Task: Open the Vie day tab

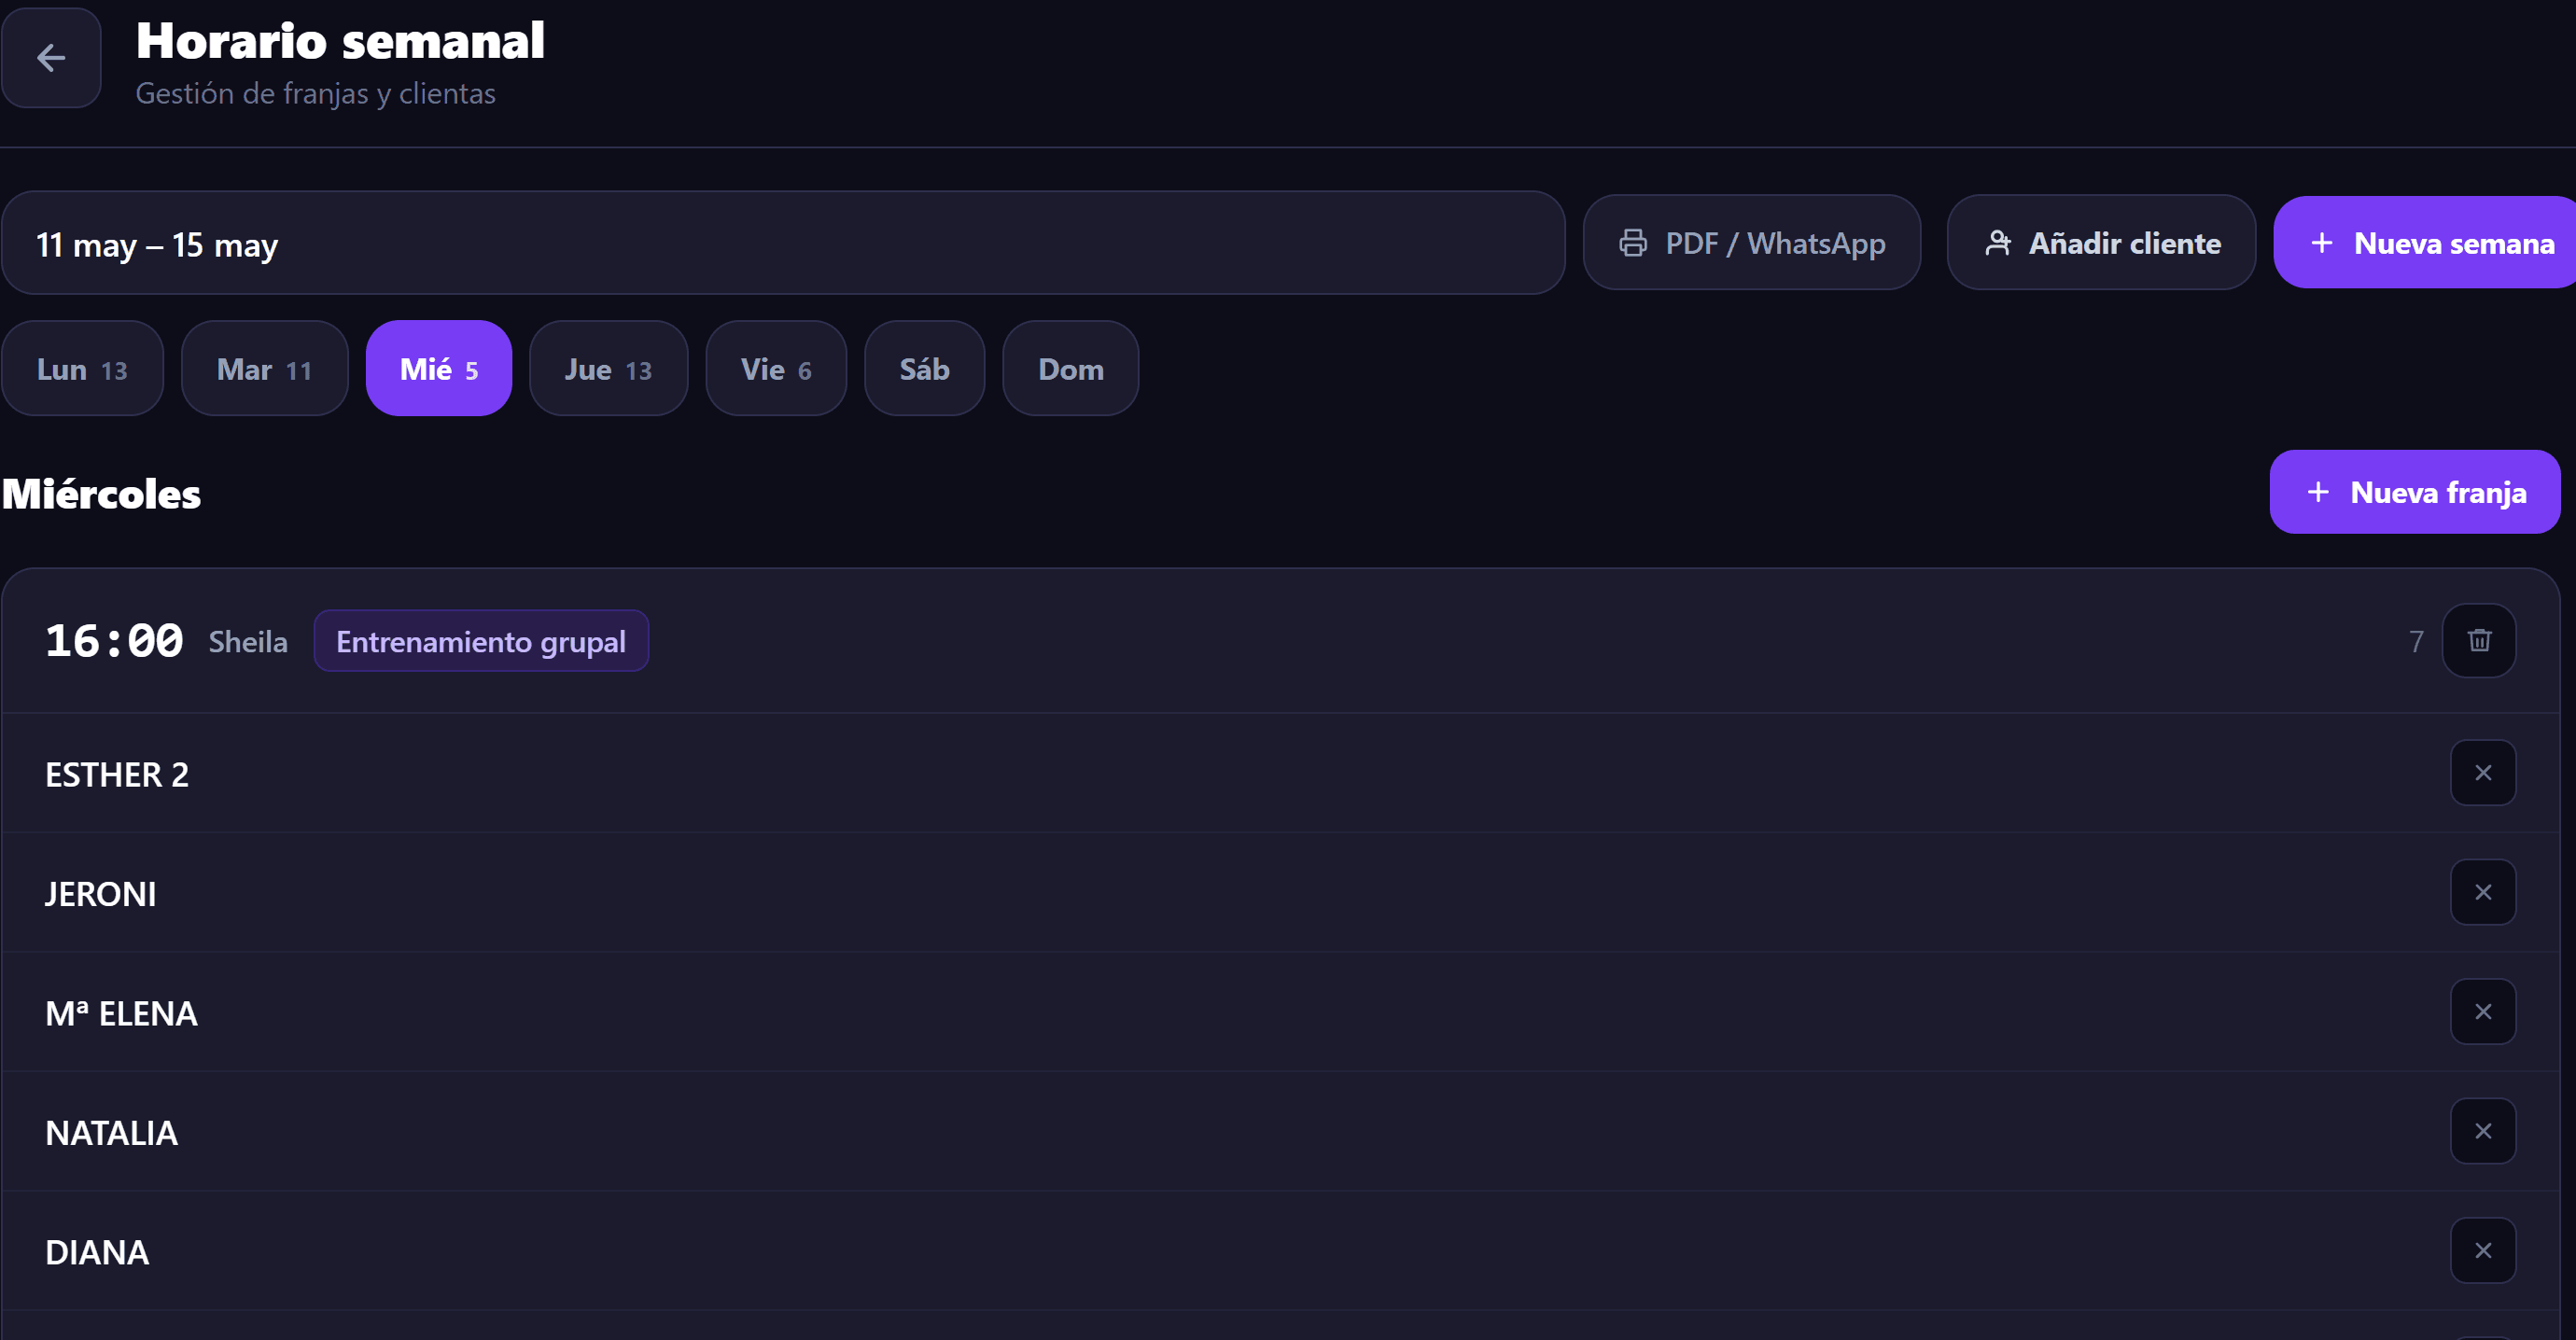Action: [x=776, y=368]
